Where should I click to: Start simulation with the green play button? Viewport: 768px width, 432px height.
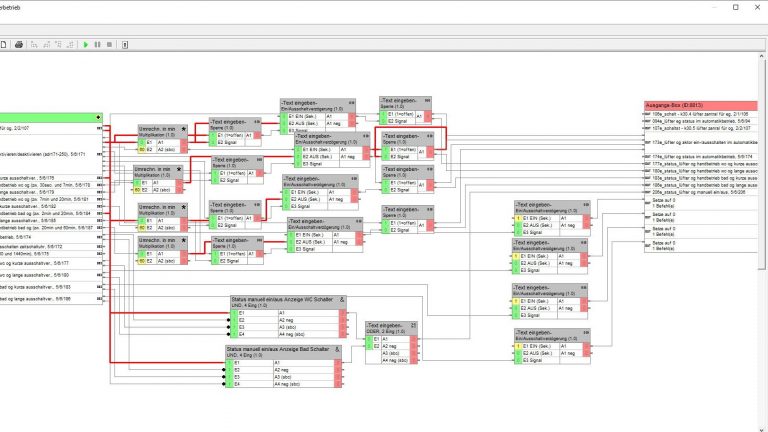click(x=86, y=45)
